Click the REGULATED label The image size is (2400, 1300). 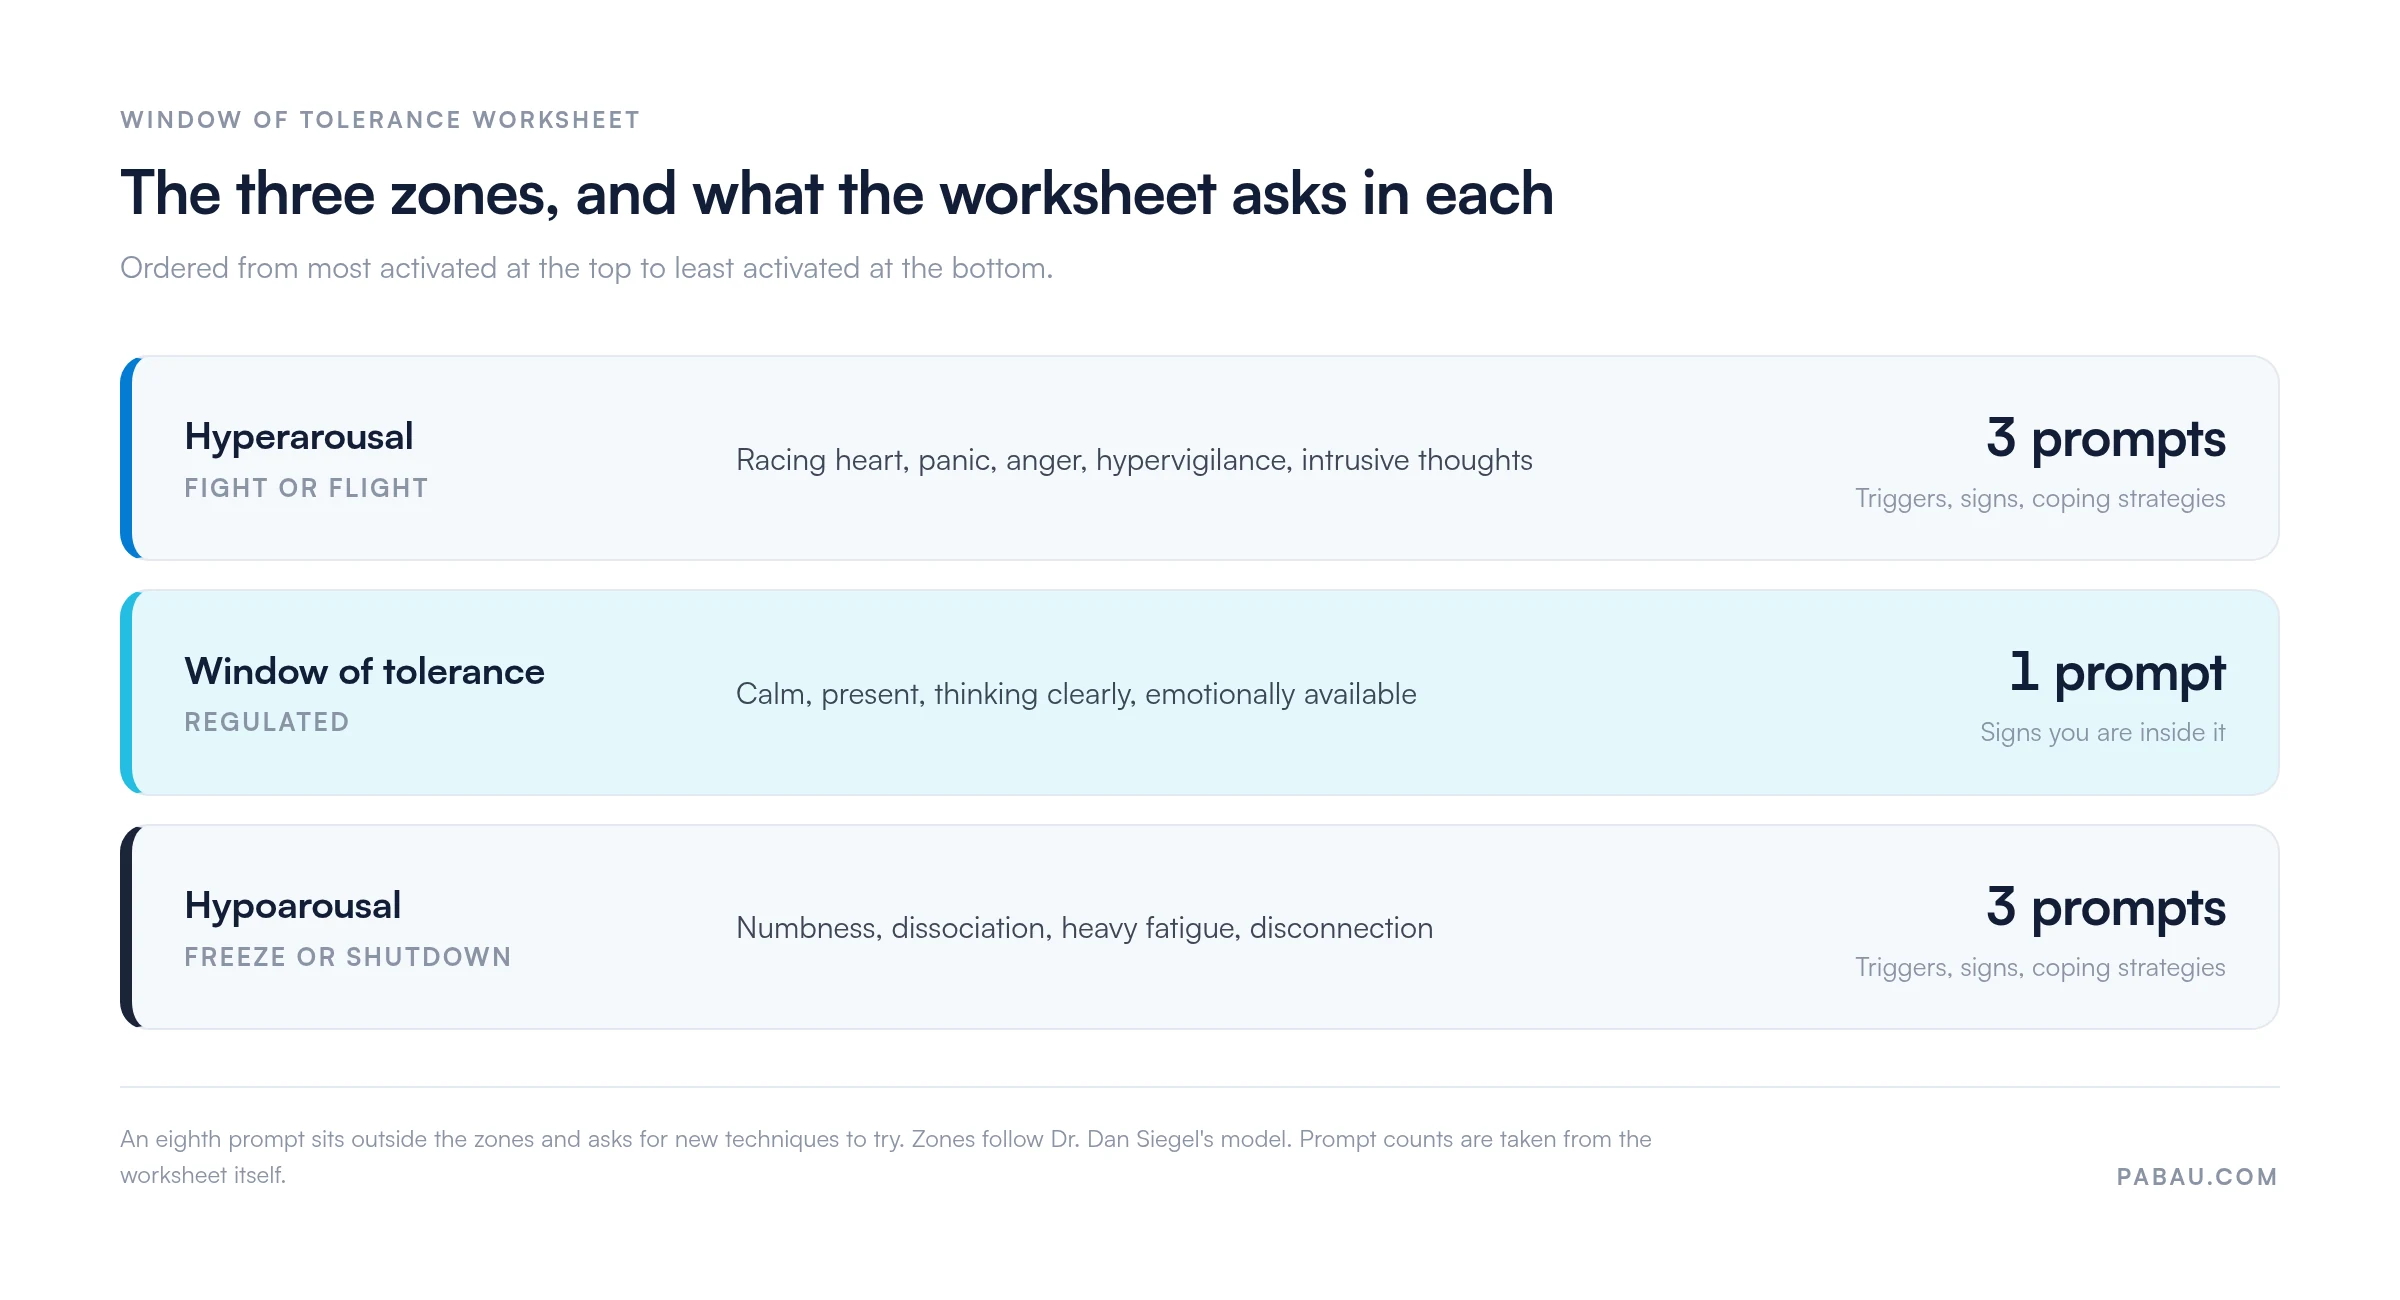click(x=267, y=722)
